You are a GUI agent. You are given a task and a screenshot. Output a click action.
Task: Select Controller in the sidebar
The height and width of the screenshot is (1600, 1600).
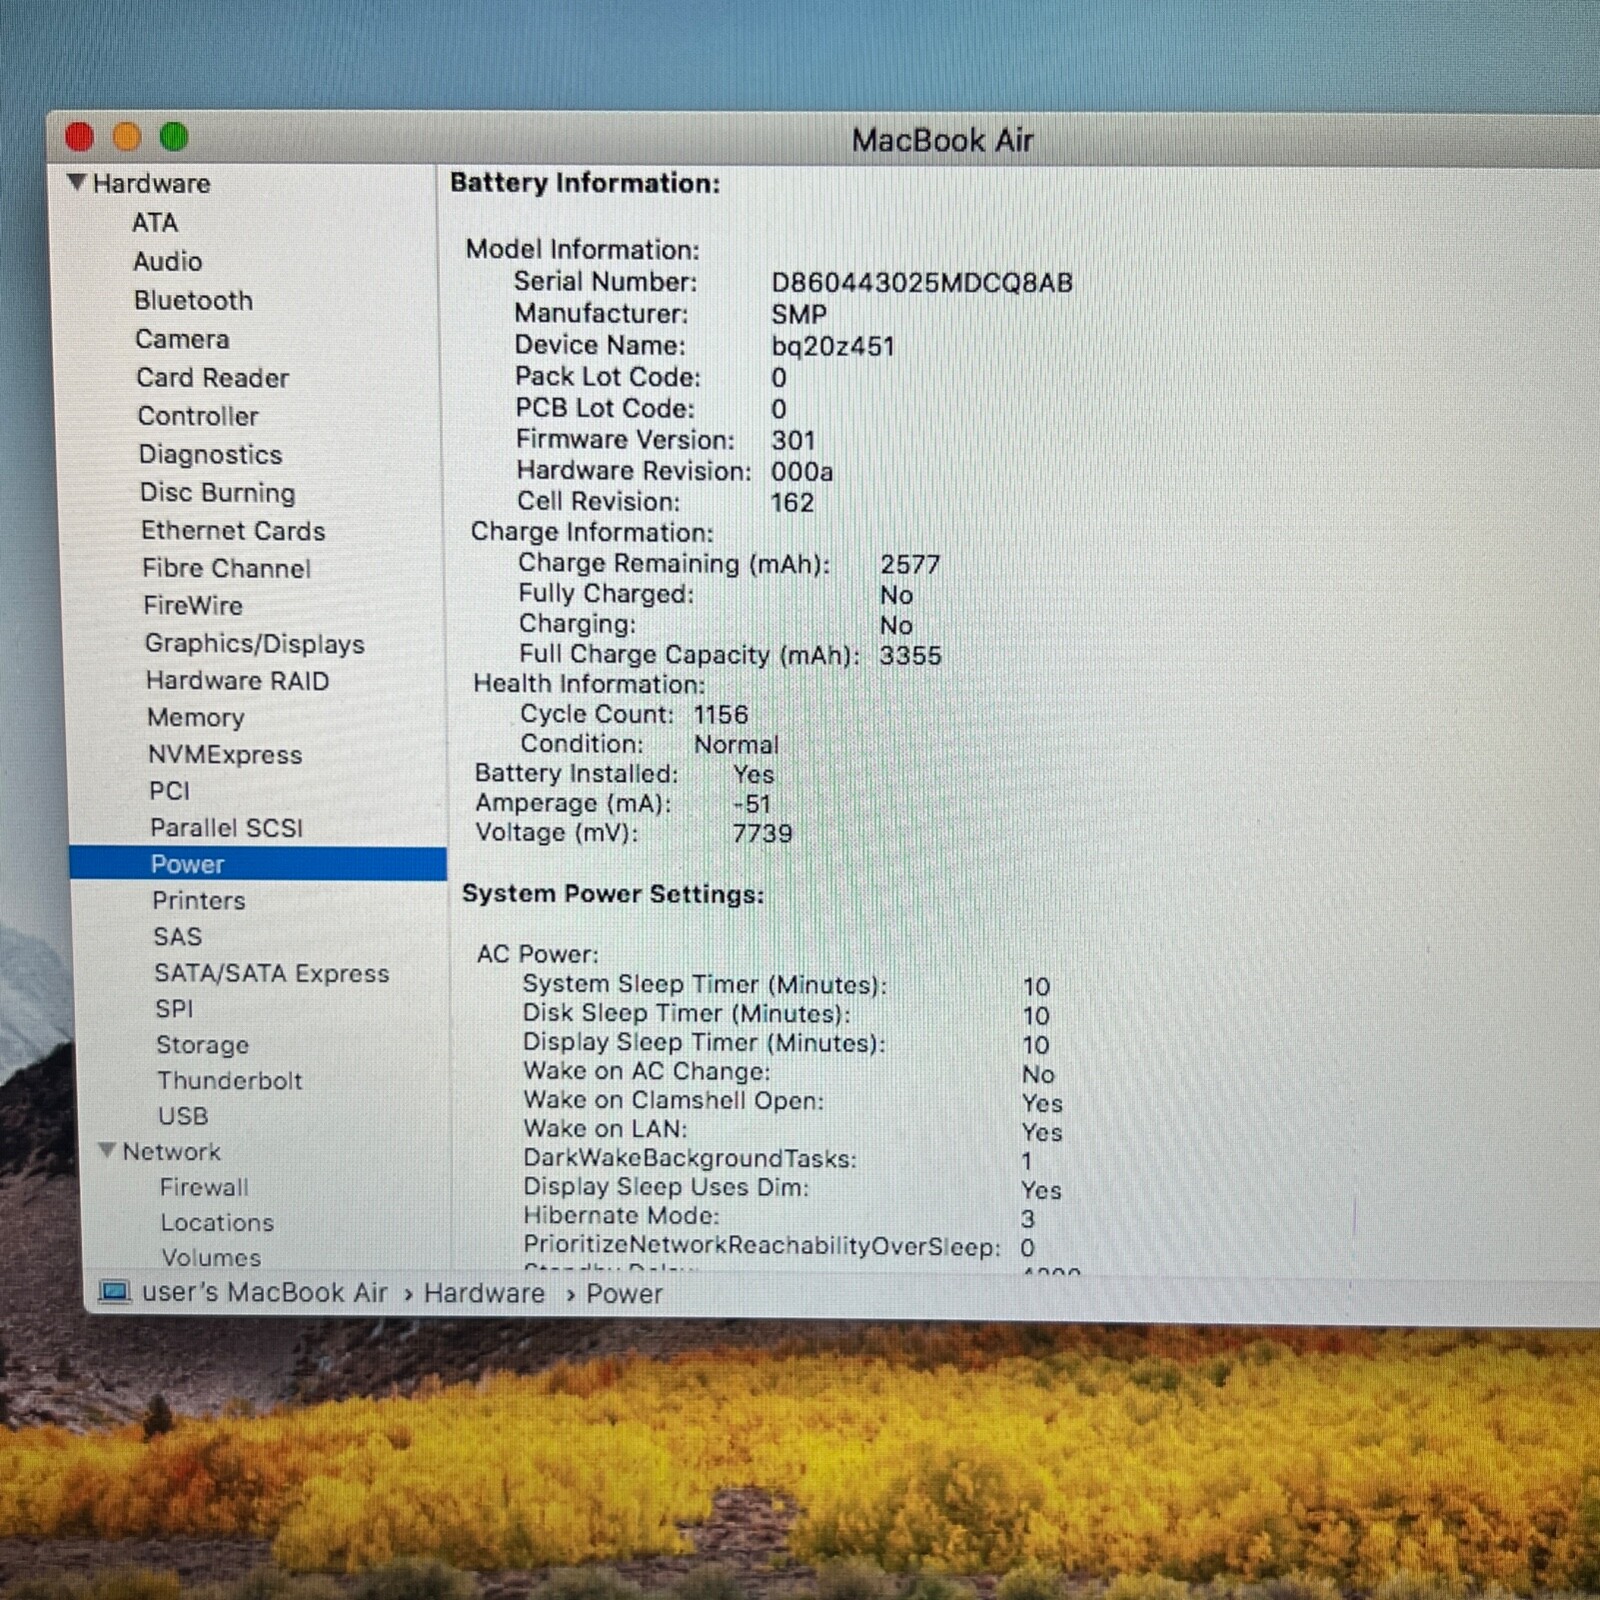(198, 416)
